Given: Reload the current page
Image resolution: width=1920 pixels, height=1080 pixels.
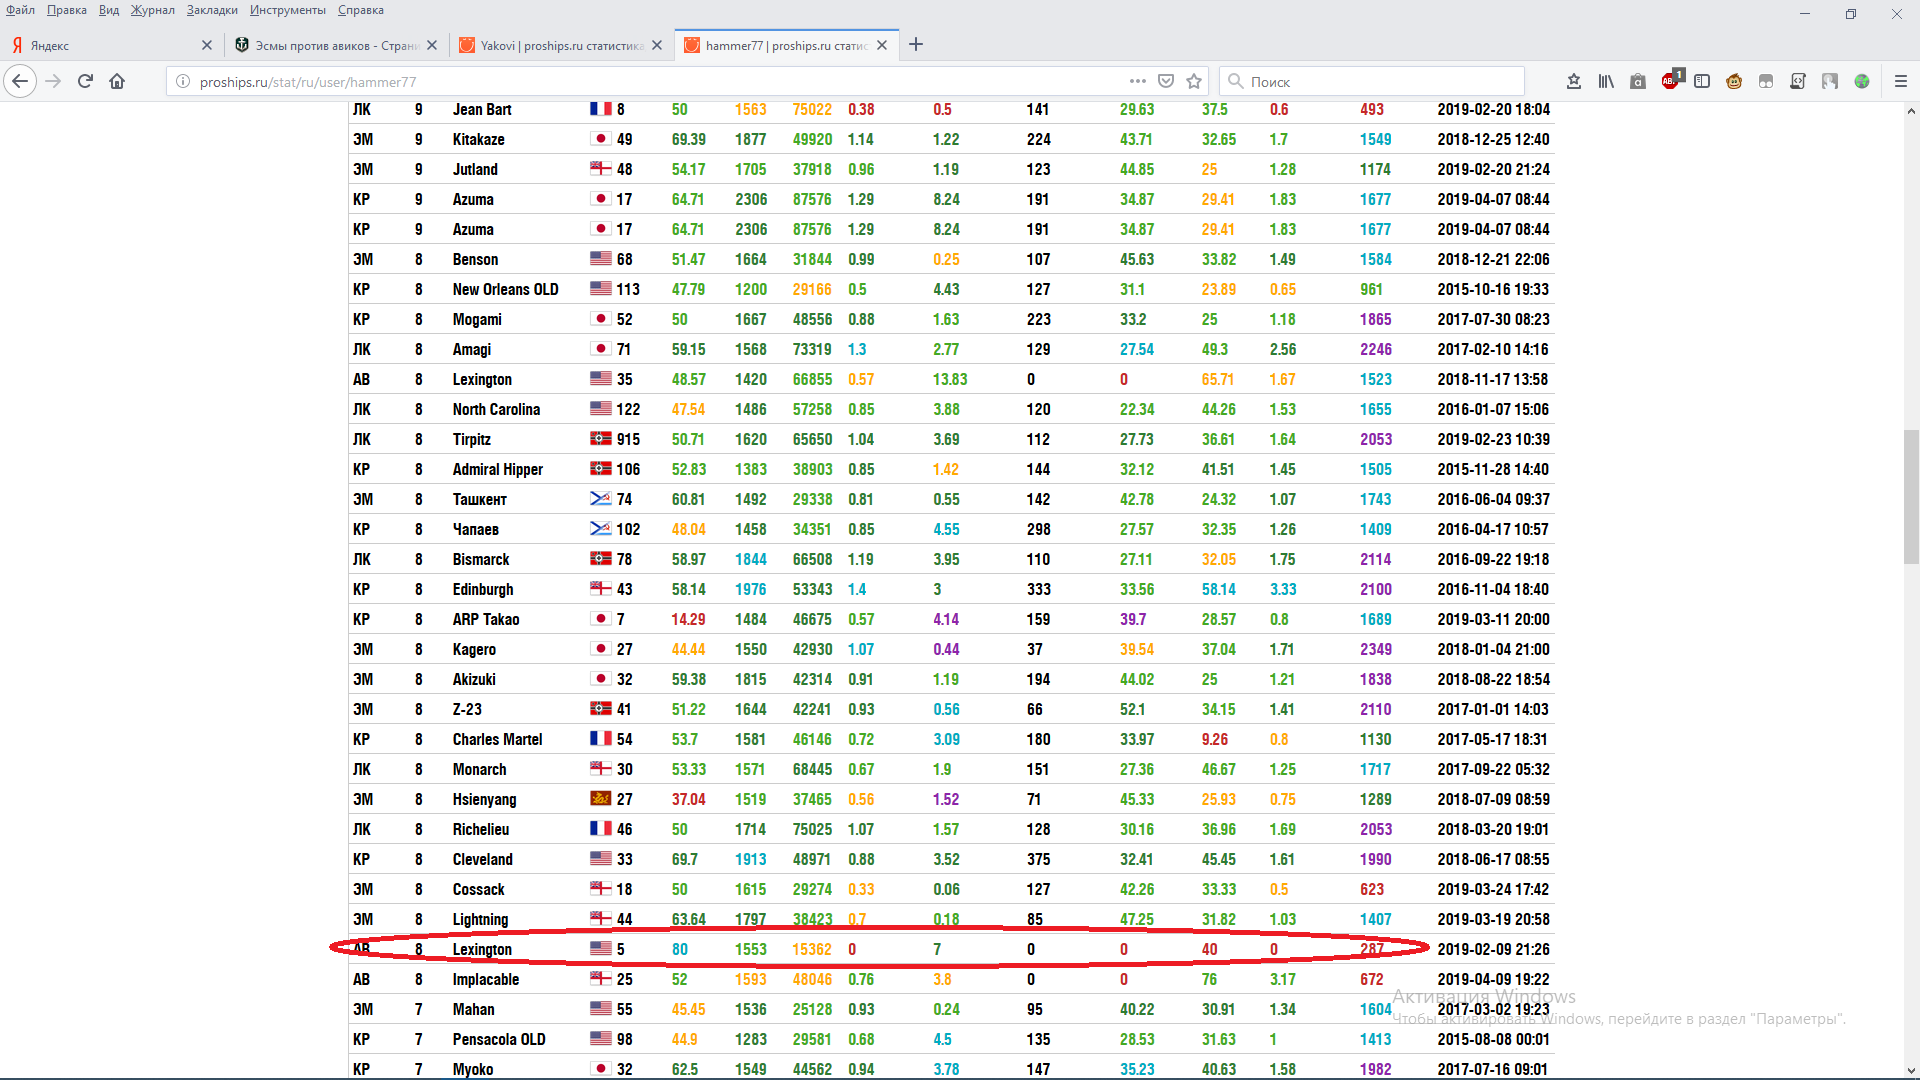Looking at the screenshot, I should point(85,81).
